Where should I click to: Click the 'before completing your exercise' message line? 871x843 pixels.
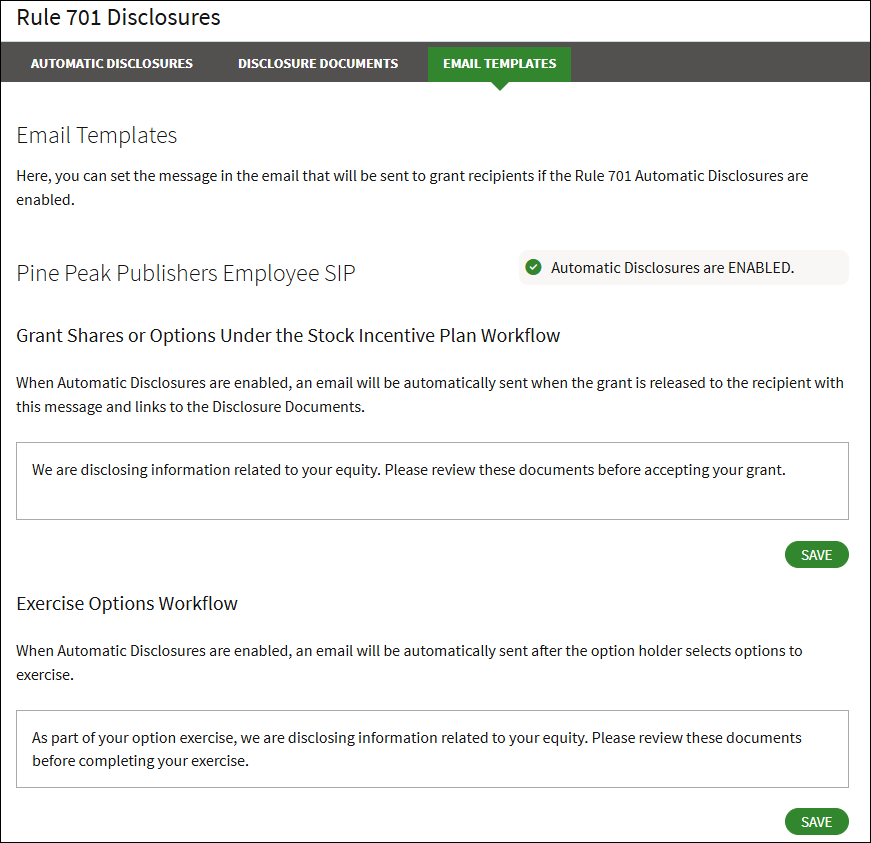pyautogui.click(x=140, y=760)
